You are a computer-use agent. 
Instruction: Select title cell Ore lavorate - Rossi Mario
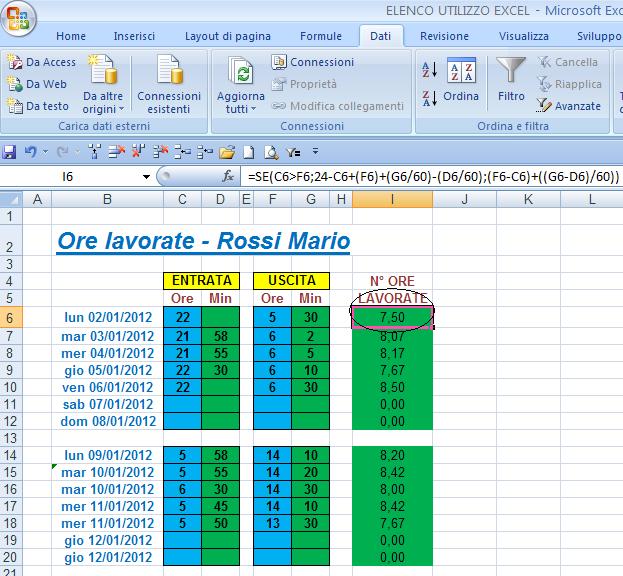point(203,241)
